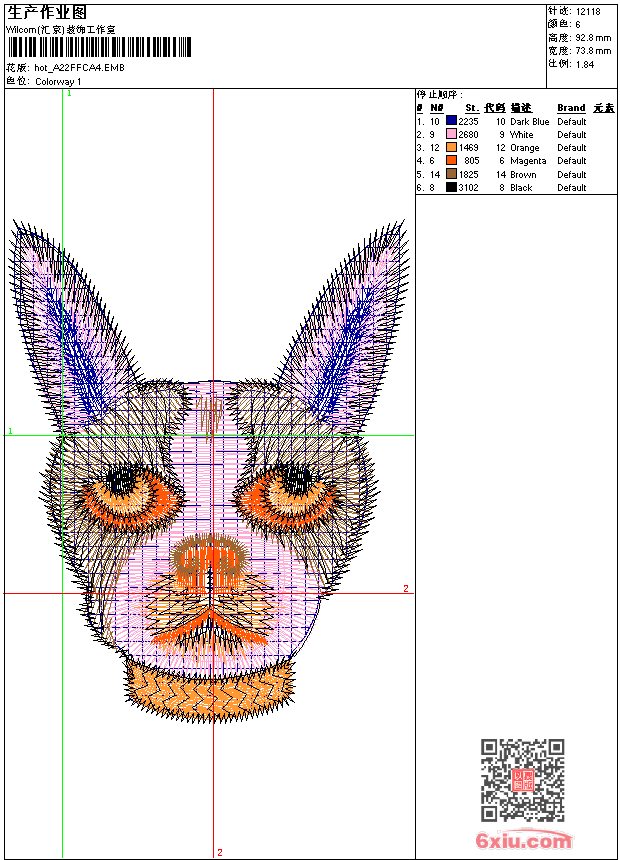This screenshot has width=620, height=860.
Task: Select the Brown thread color swatch
Action: click(451, 174)
